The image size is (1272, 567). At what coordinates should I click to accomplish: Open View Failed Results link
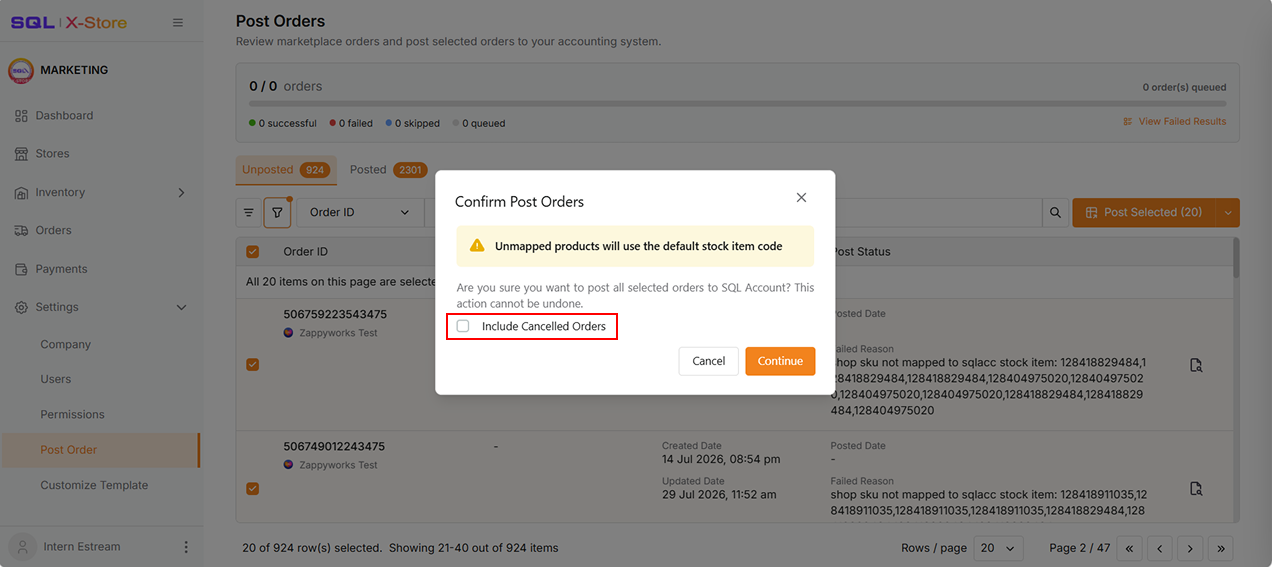click(1174, 122)
